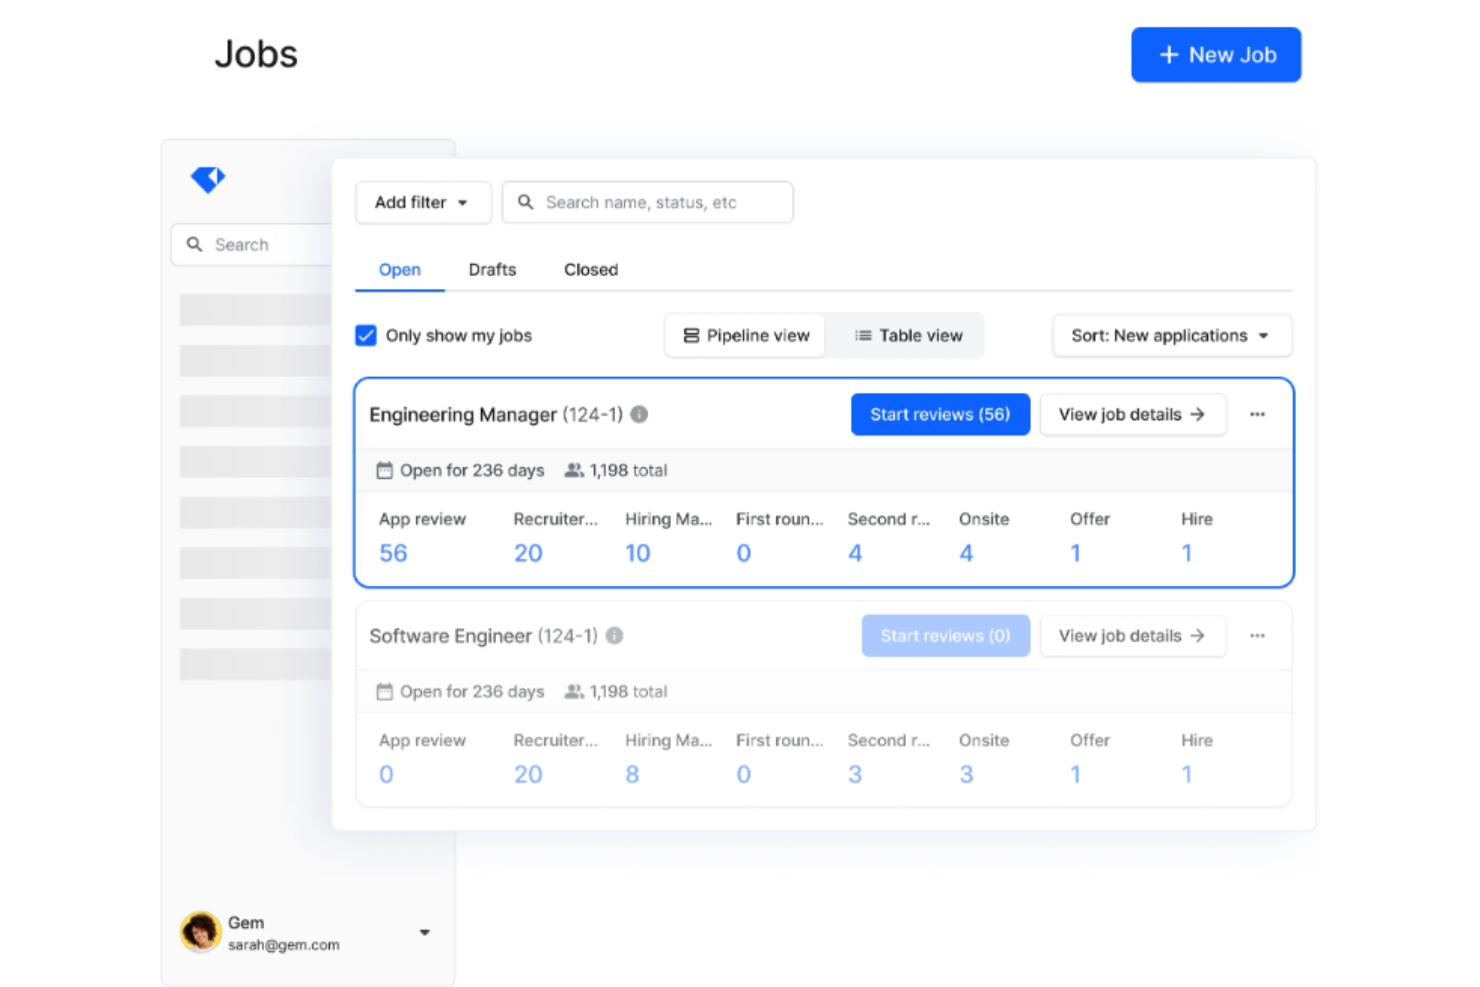Uncheck Only show my jobs
Image resolution: width=1480 pixels, height=987 pixels.
365,335
